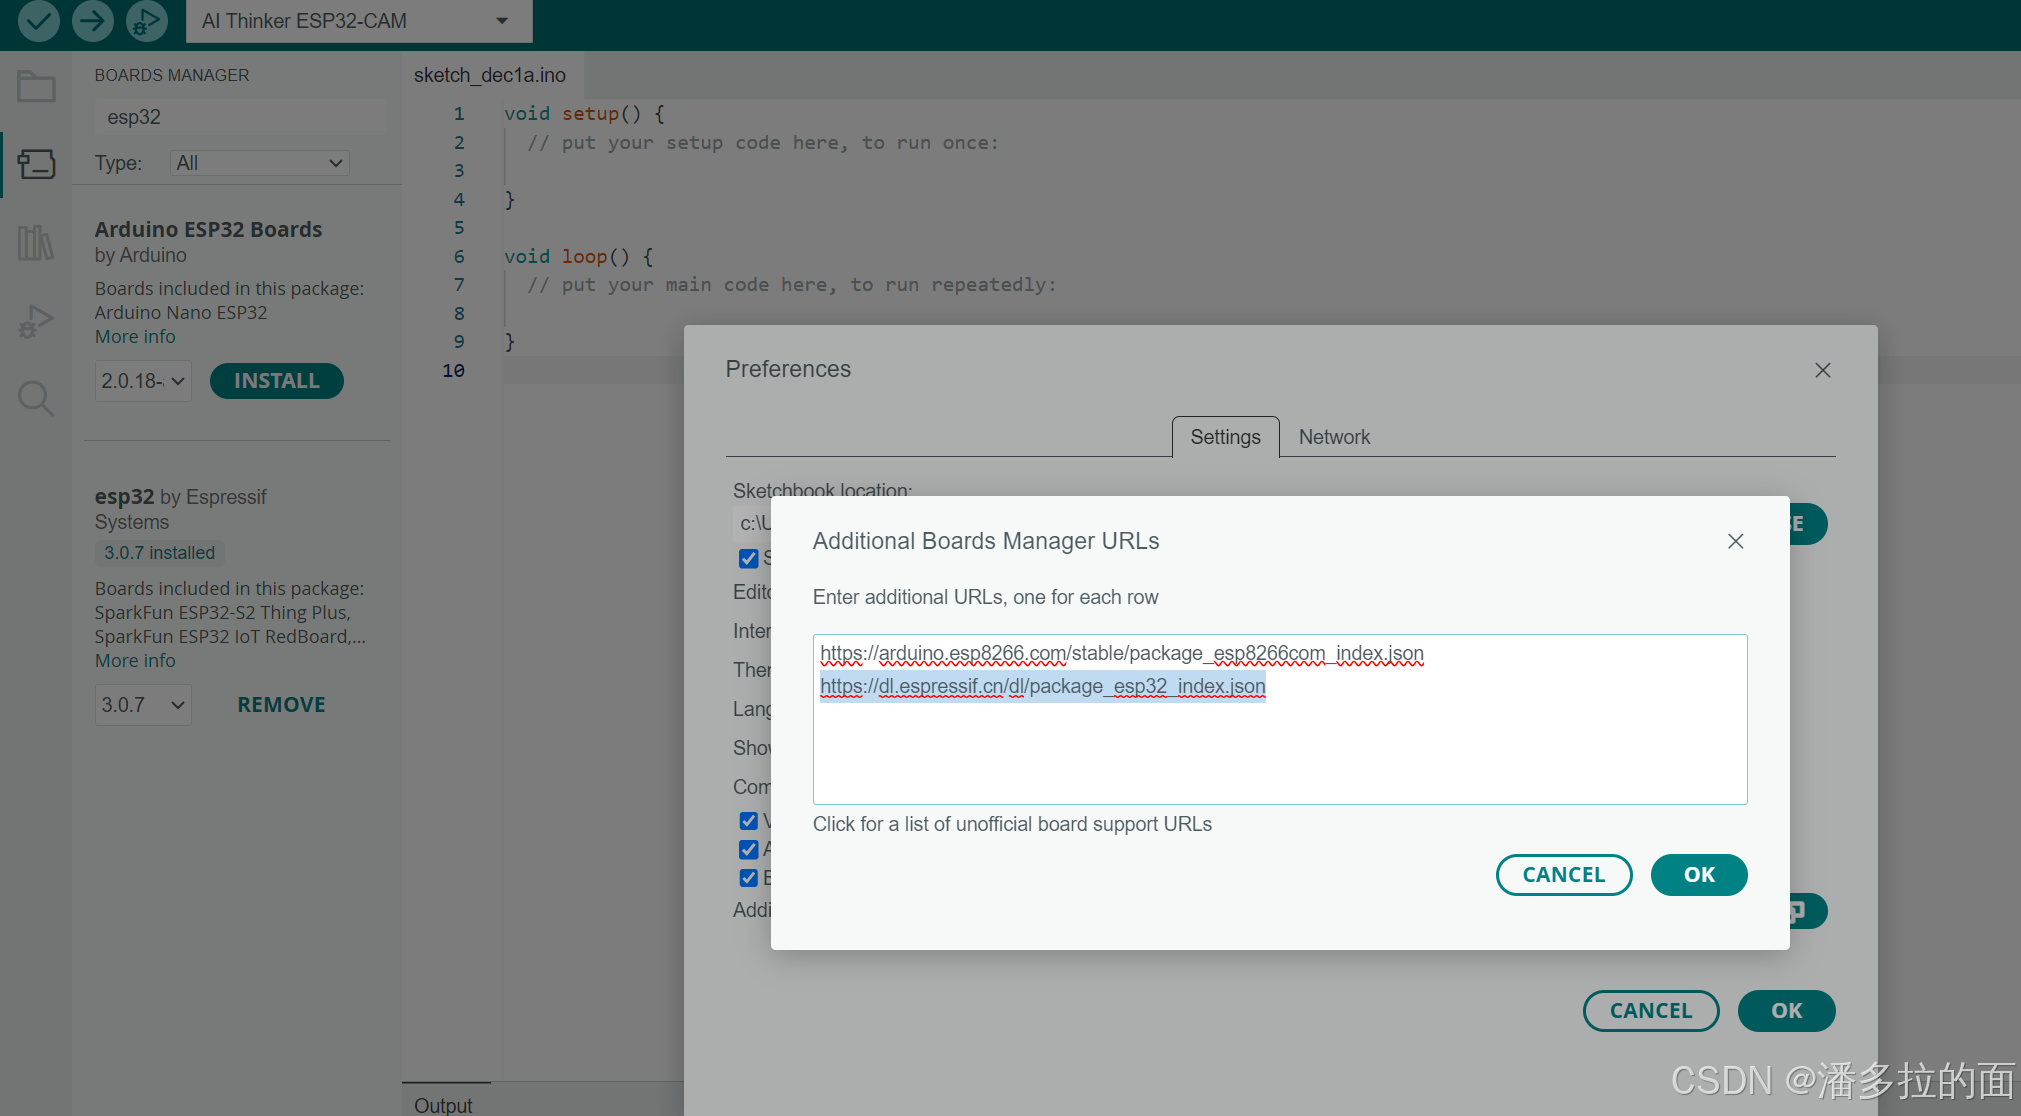Click the Start Debugging toolbar icon
2021x1116 pixels.
(147, 20)
